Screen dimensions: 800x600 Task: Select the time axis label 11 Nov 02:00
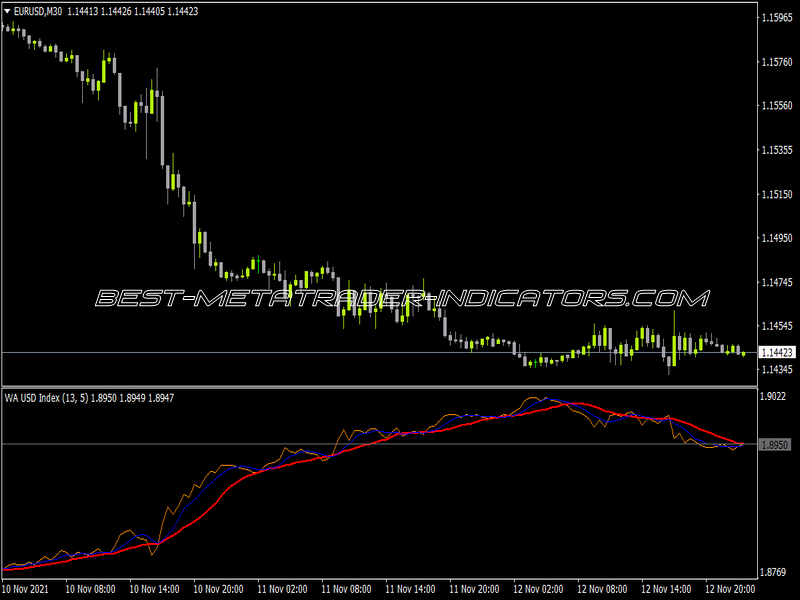coord(282,589)
